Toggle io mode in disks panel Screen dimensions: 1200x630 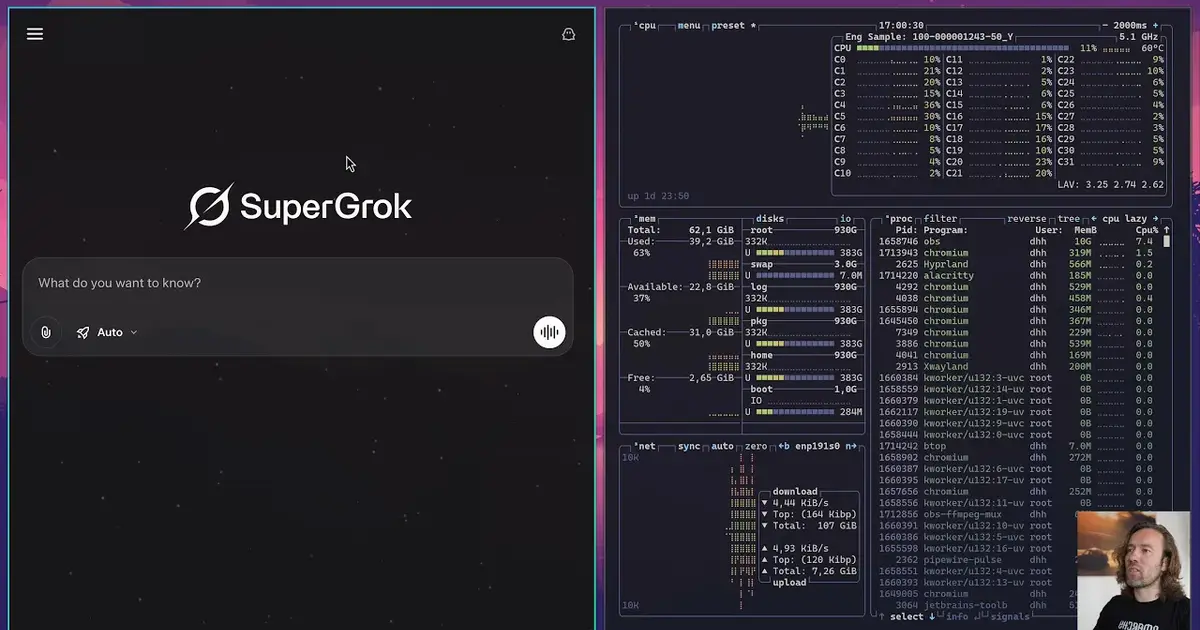coord(845,218)
